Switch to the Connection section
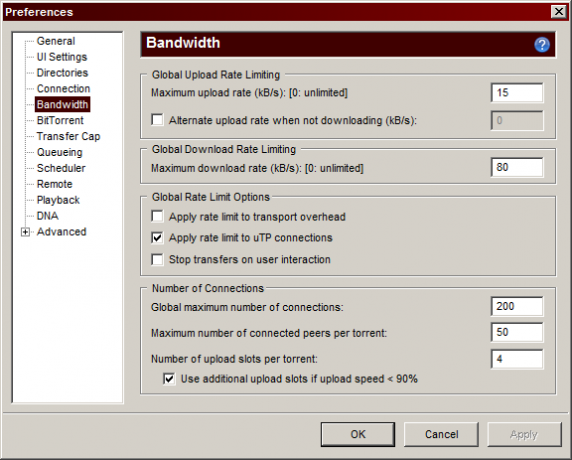Viewport: 572px width, 460px height. (x=63, y=89)
